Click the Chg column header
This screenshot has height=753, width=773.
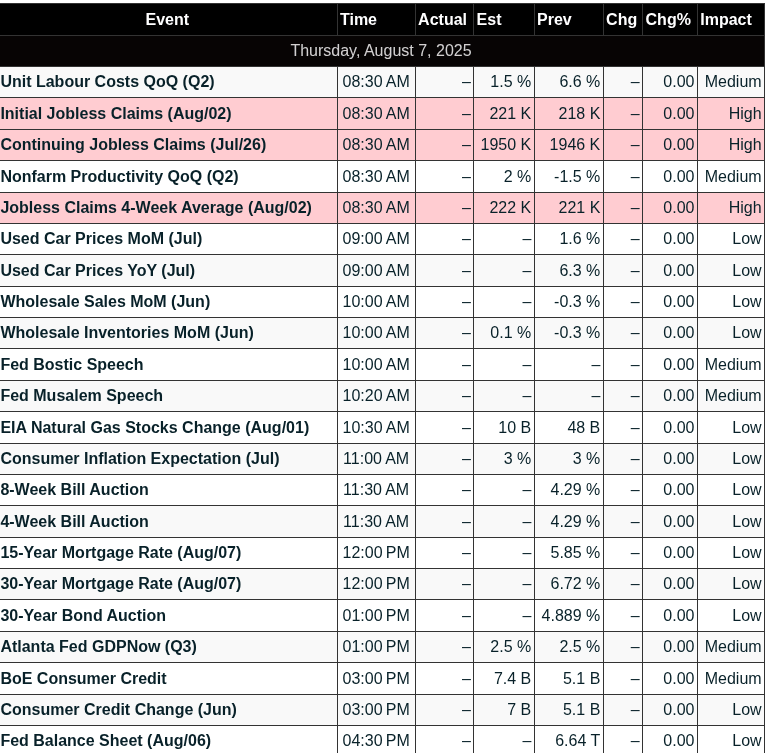click(x=621, y=19)
